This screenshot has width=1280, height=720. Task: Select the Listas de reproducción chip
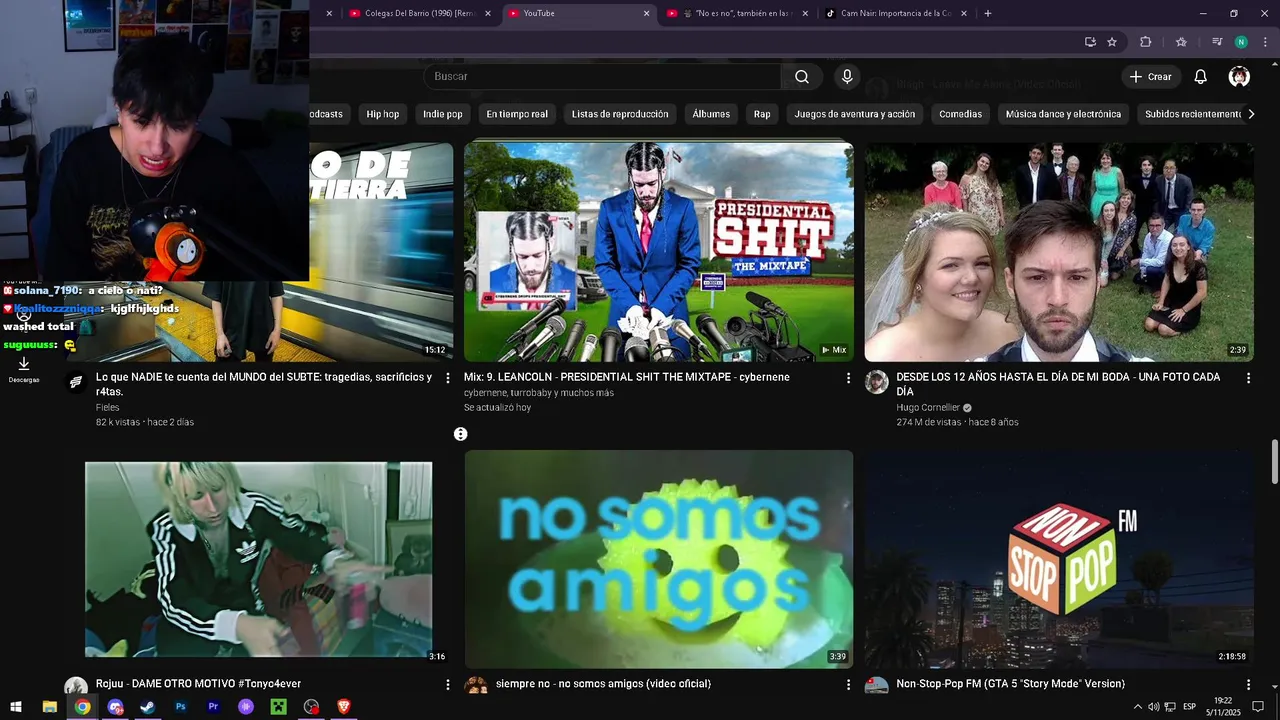pos(620,114)
